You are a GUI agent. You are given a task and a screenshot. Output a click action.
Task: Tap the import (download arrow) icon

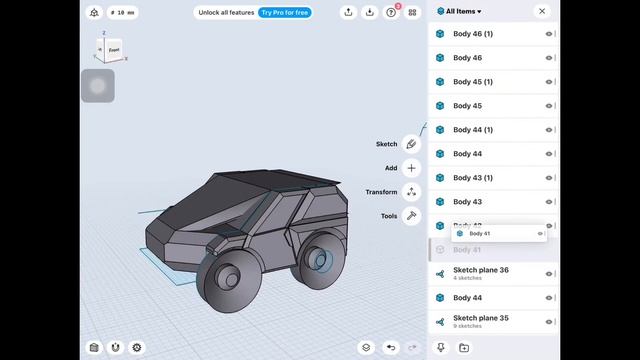pos(369,13)
